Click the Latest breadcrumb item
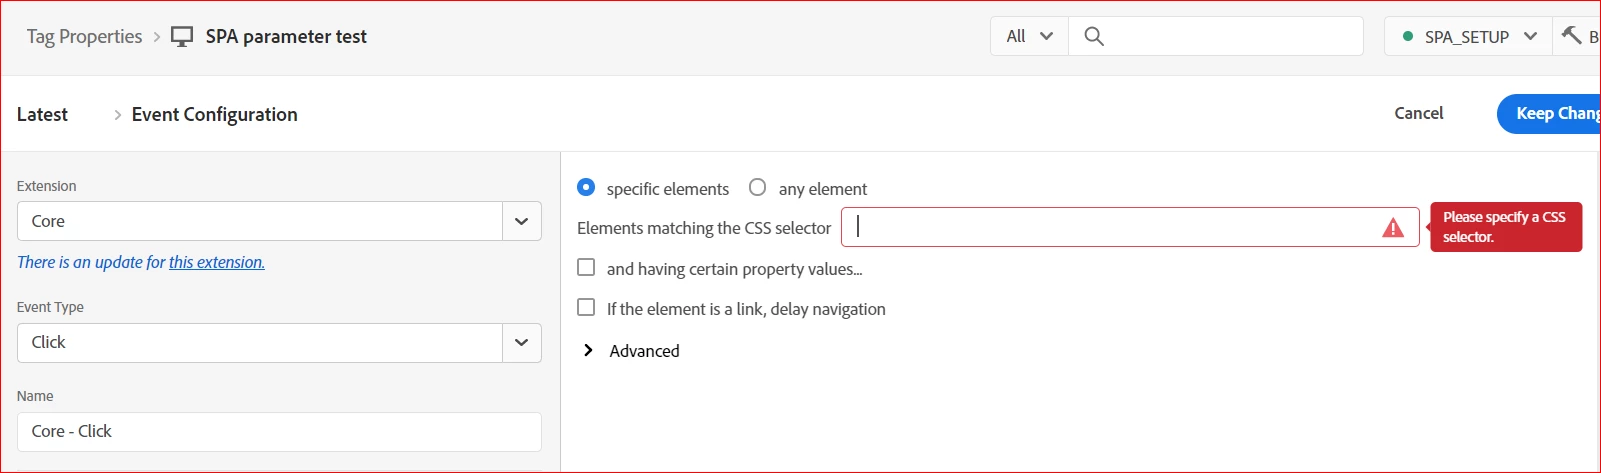 [42, 114]
